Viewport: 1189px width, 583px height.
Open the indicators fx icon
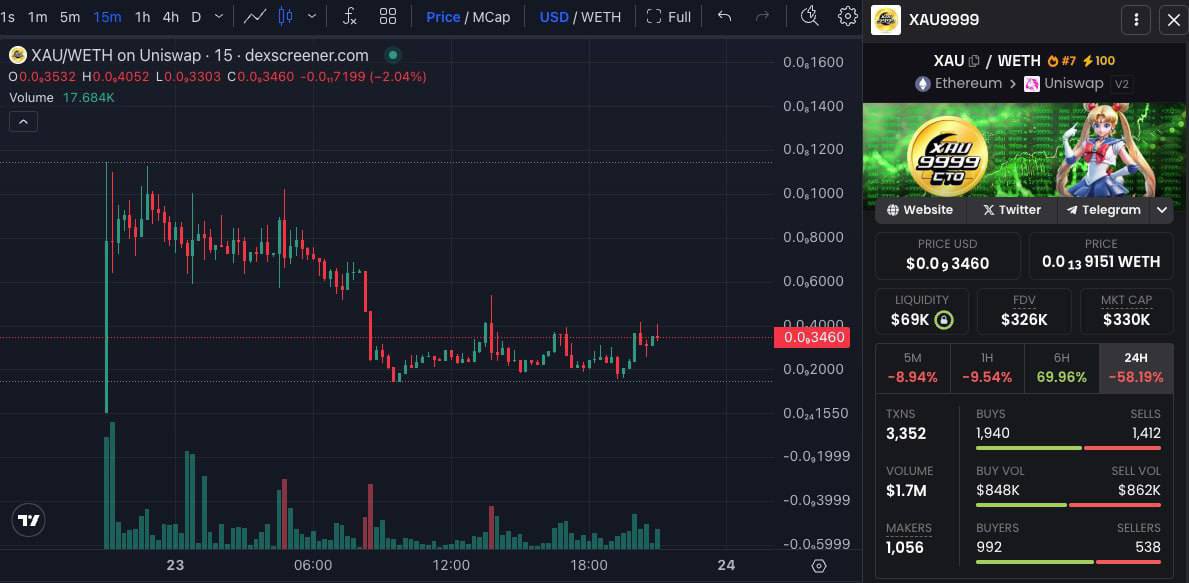click(x=350, y=17)
